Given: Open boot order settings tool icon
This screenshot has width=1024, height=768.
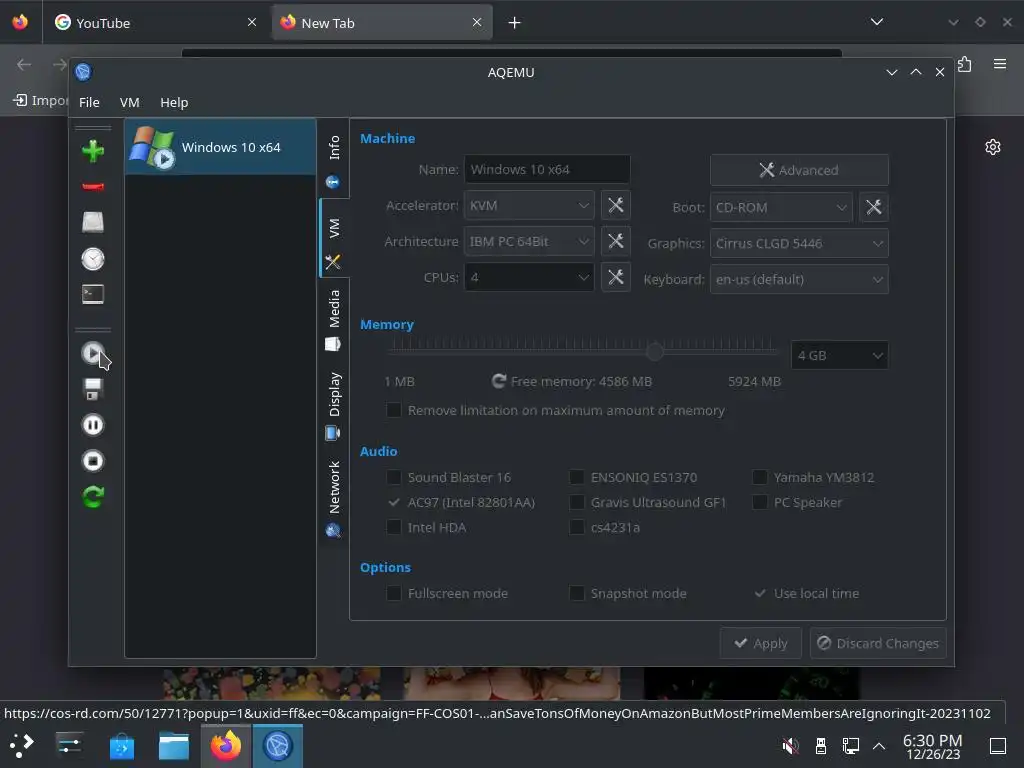Looking at the screenshot, I should pyautogui.click(x=873, y=207).
